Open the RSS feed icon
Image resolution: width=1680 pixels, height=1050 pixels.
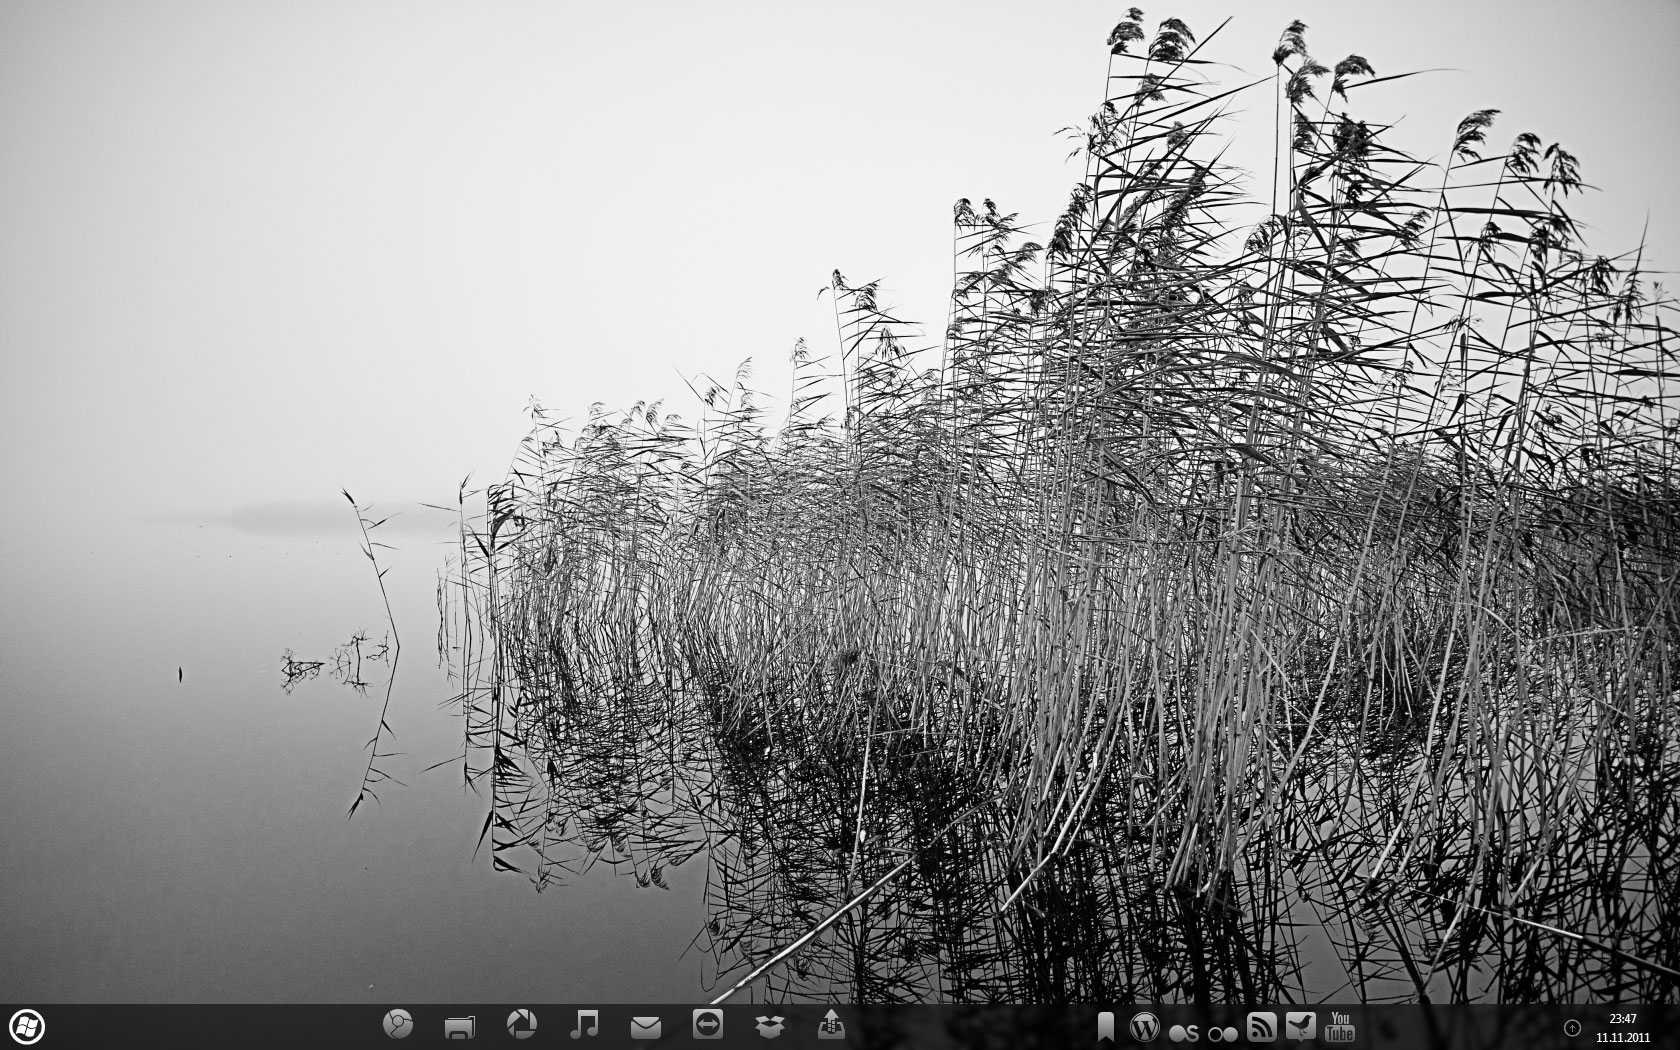[1262, 1027]
